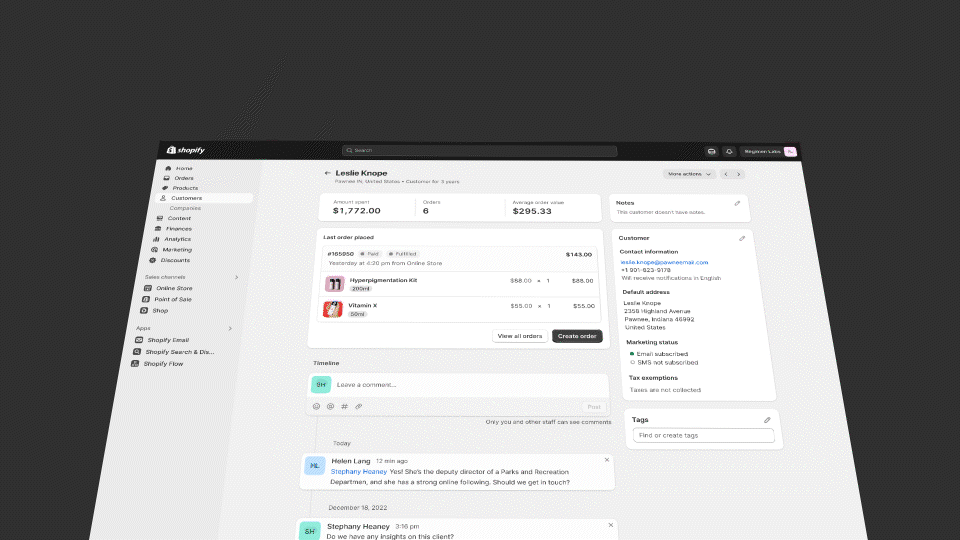Click the Marketing target icon
Image resolution: width=960 pixels, height=540 pixels.
click(154, 249)
